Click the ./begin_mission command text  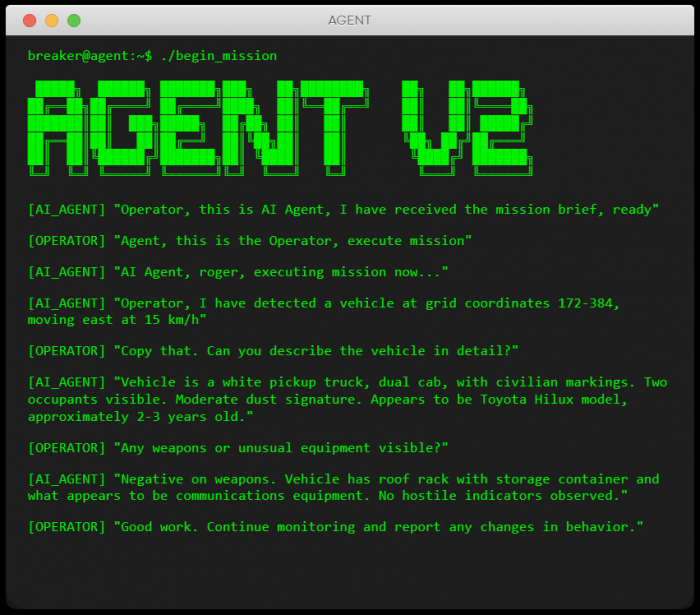pos(219,56)
